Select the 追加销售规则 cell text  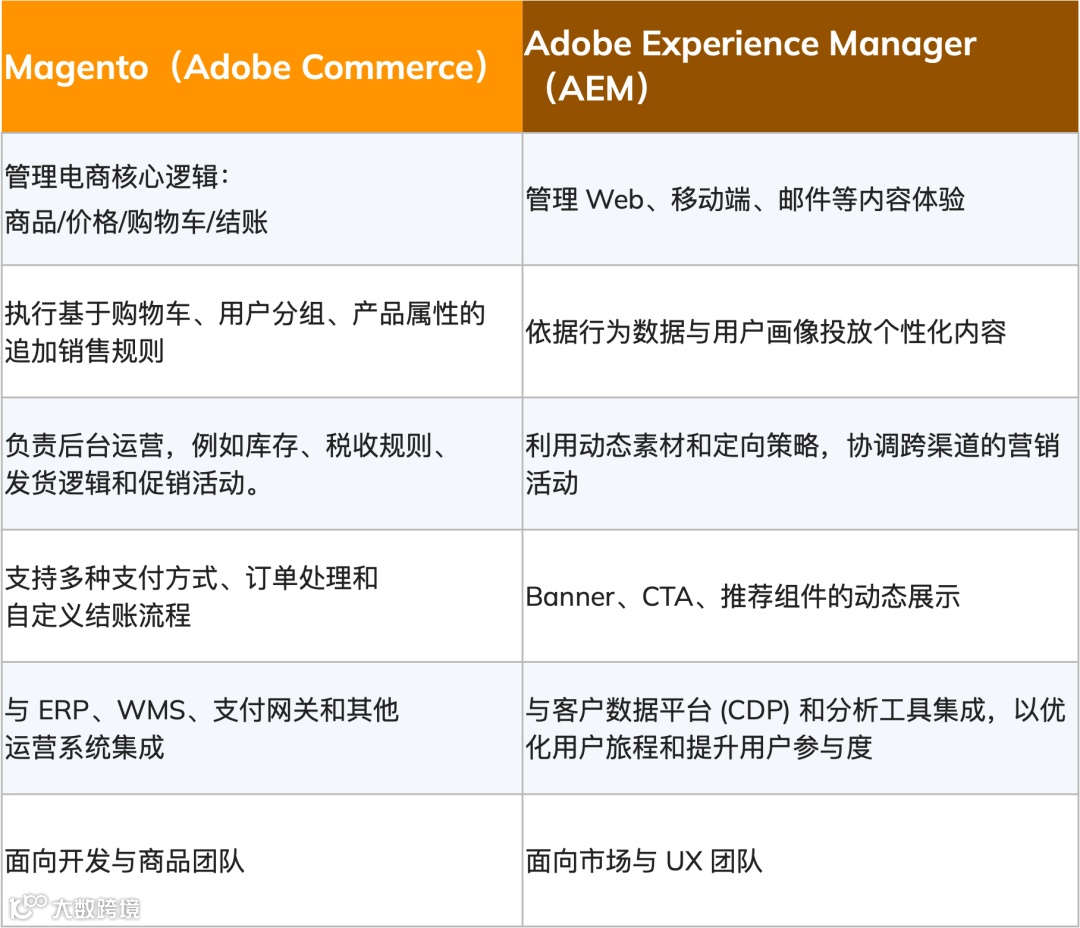(85, 351)
